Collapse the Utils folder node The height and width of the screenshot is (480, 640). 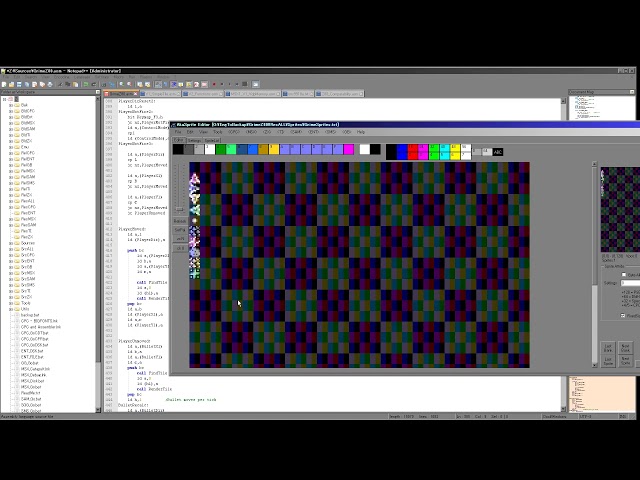click(x=11, y=309)
